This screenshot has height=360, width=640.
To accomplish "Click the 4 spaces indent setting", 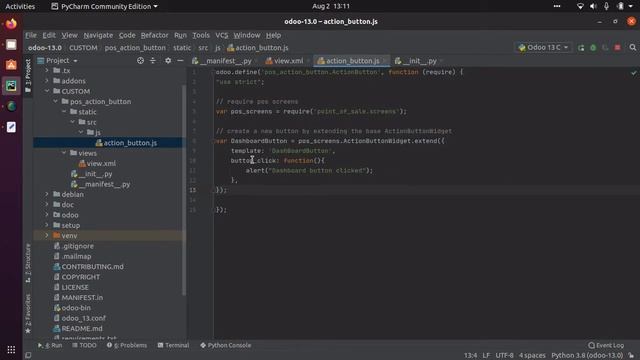I will 532,356.
